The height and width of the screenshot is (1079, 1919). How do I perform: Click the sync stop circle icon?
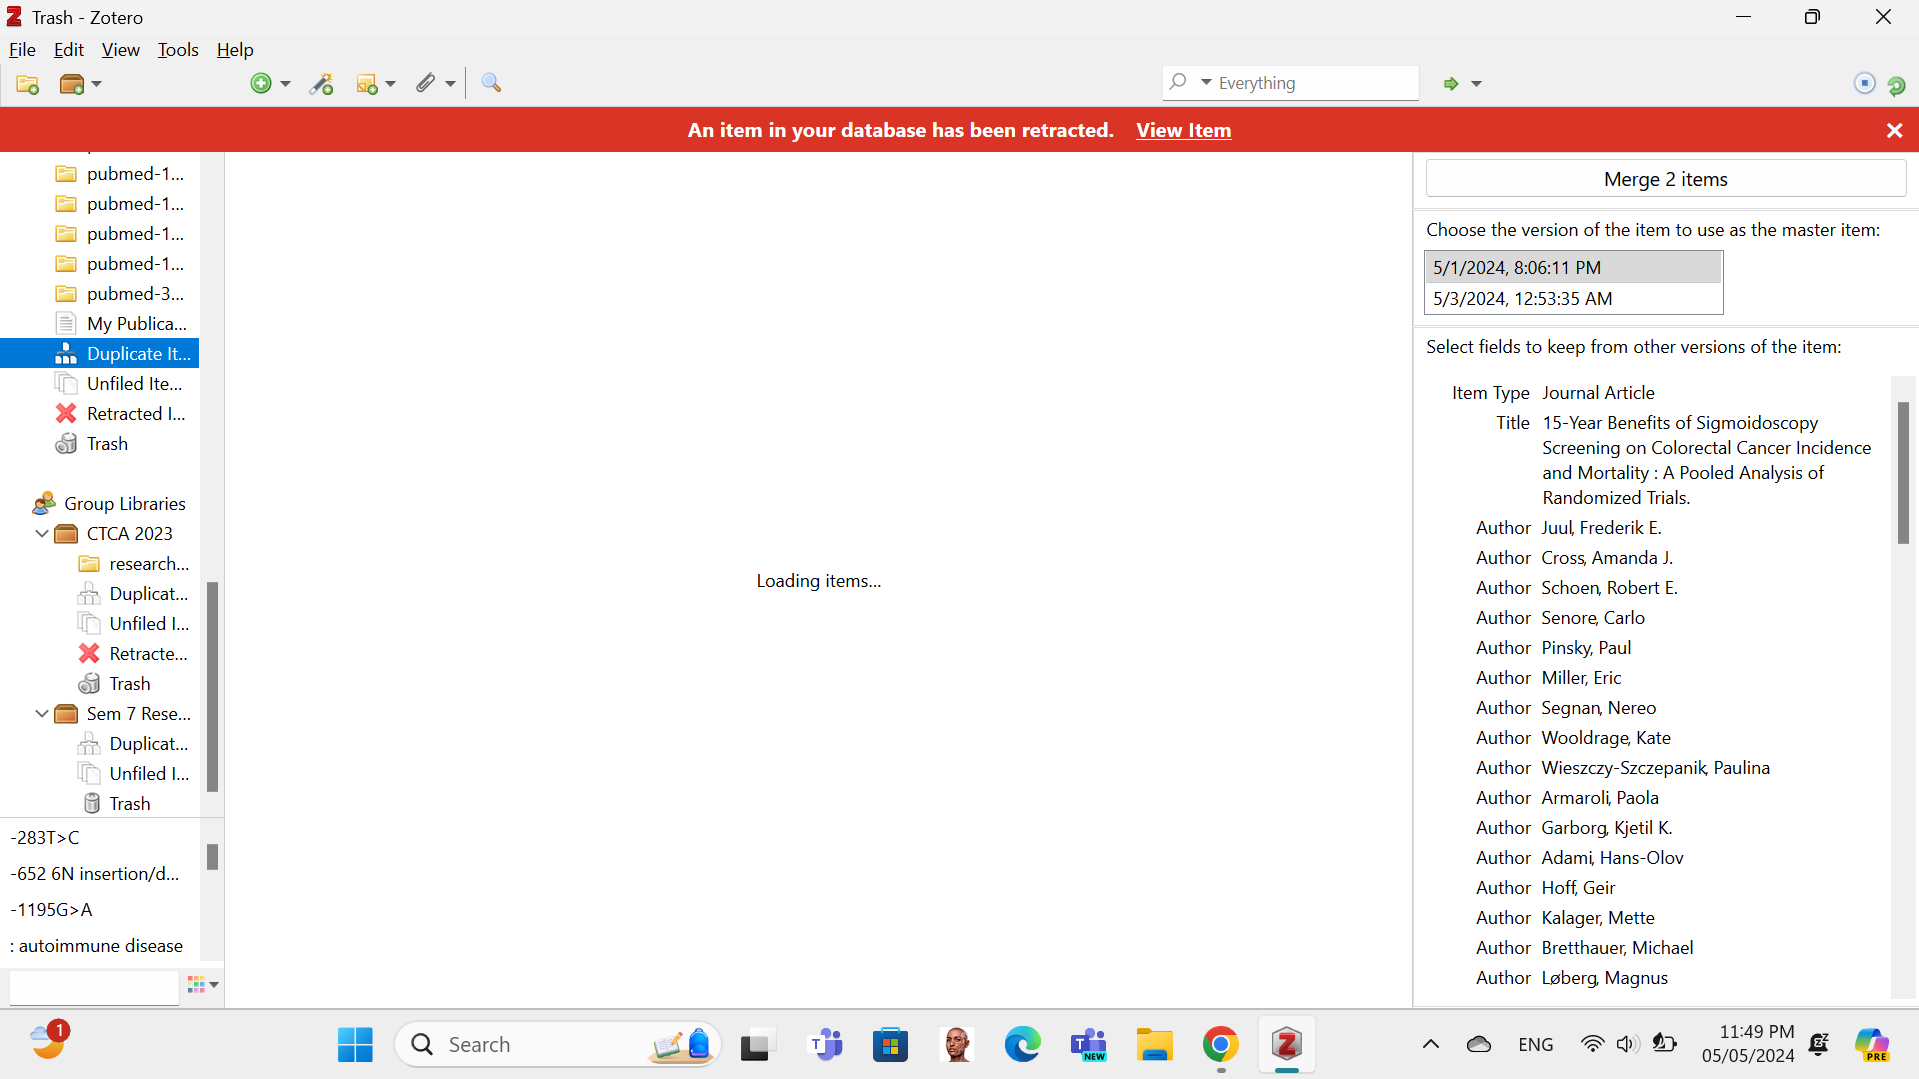pyautogui.click(x=1864, y=84)
